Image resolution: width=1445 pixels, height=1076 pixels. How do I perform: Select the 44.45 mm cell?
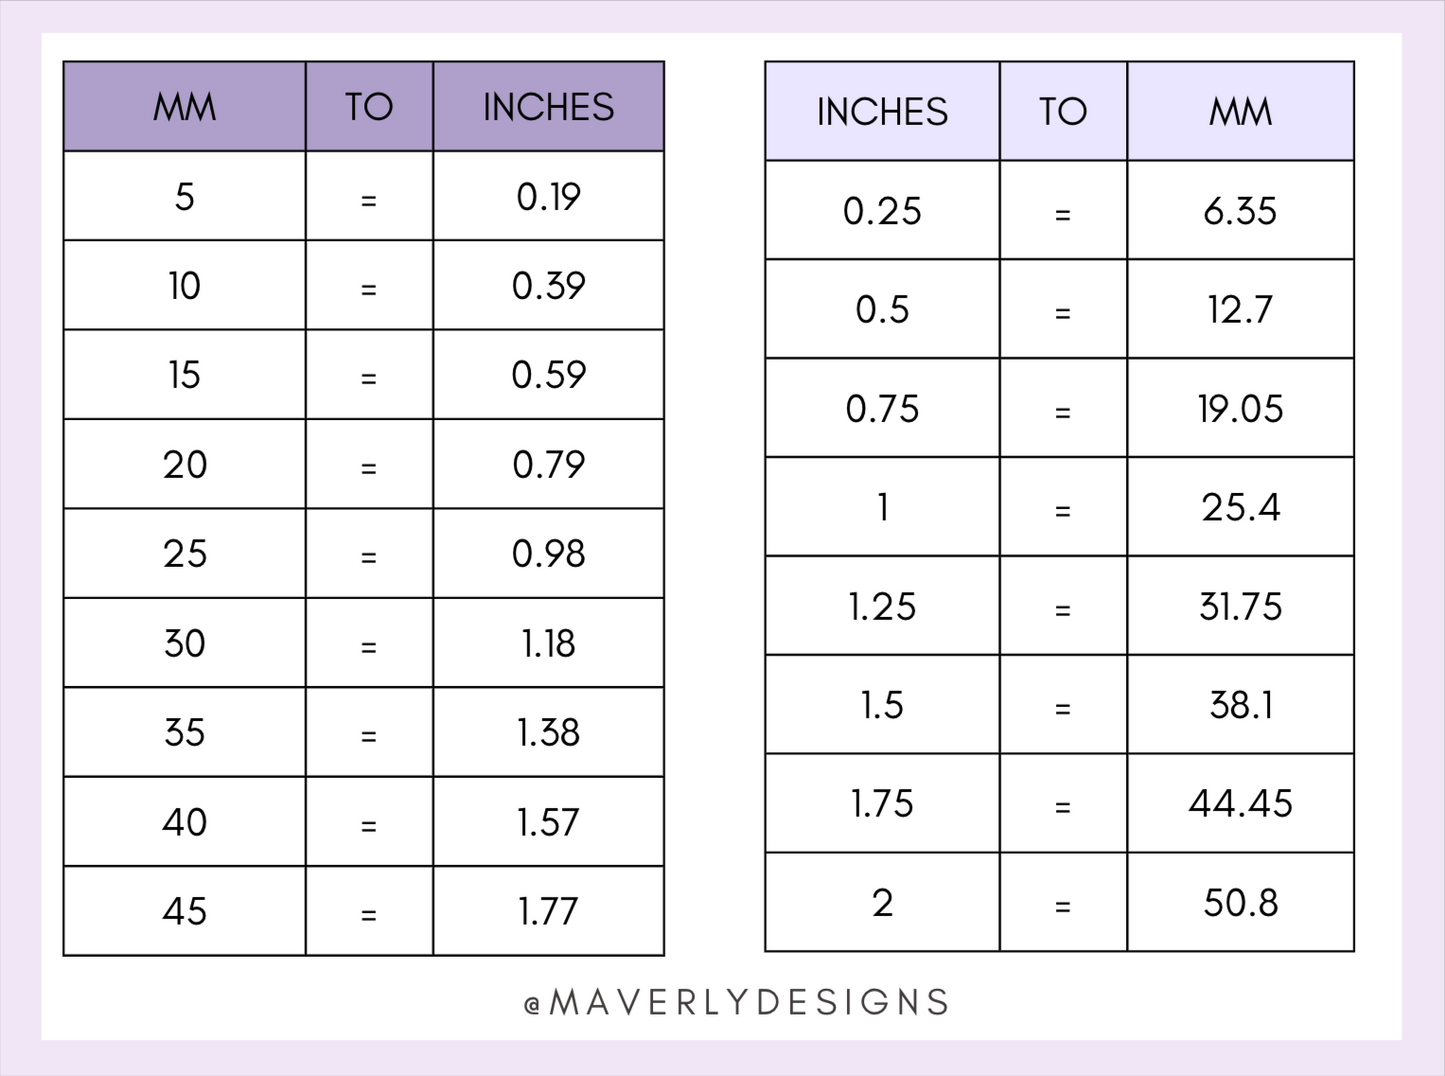coord(1240,803)
